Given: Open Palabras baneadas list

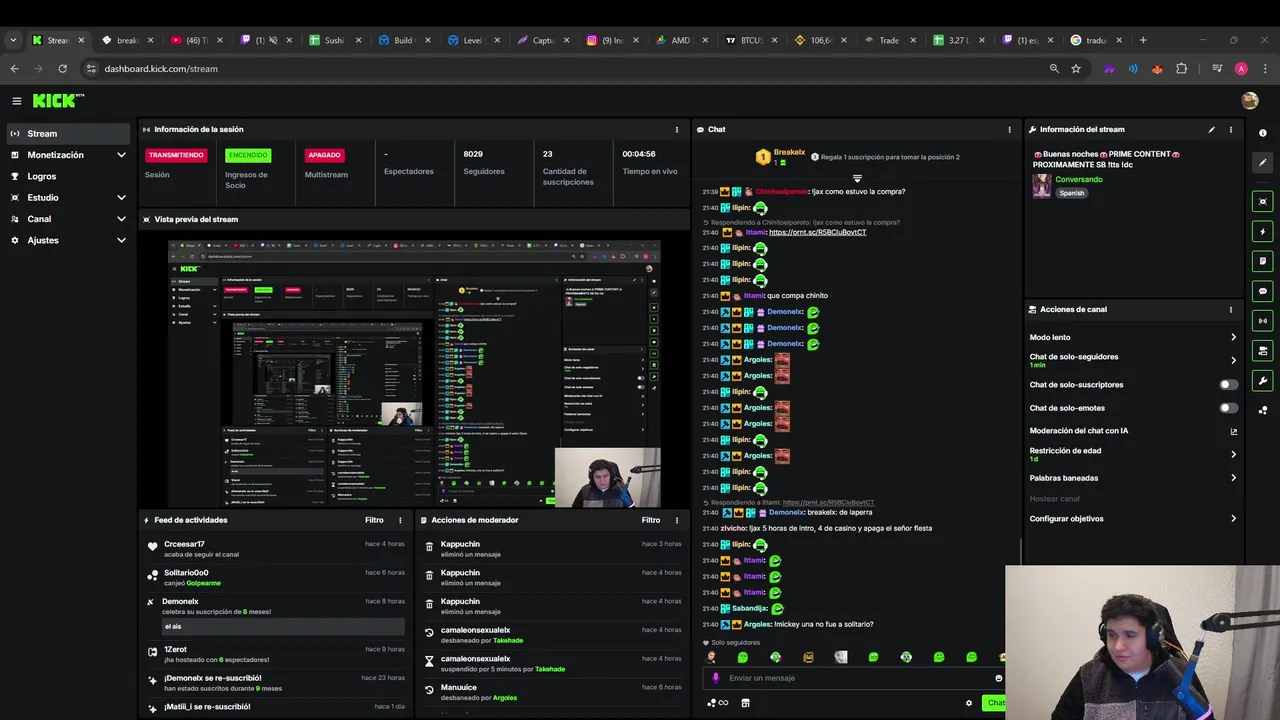Looking at the screenshot, I should pyautogui.click(x=1134, y=478).
